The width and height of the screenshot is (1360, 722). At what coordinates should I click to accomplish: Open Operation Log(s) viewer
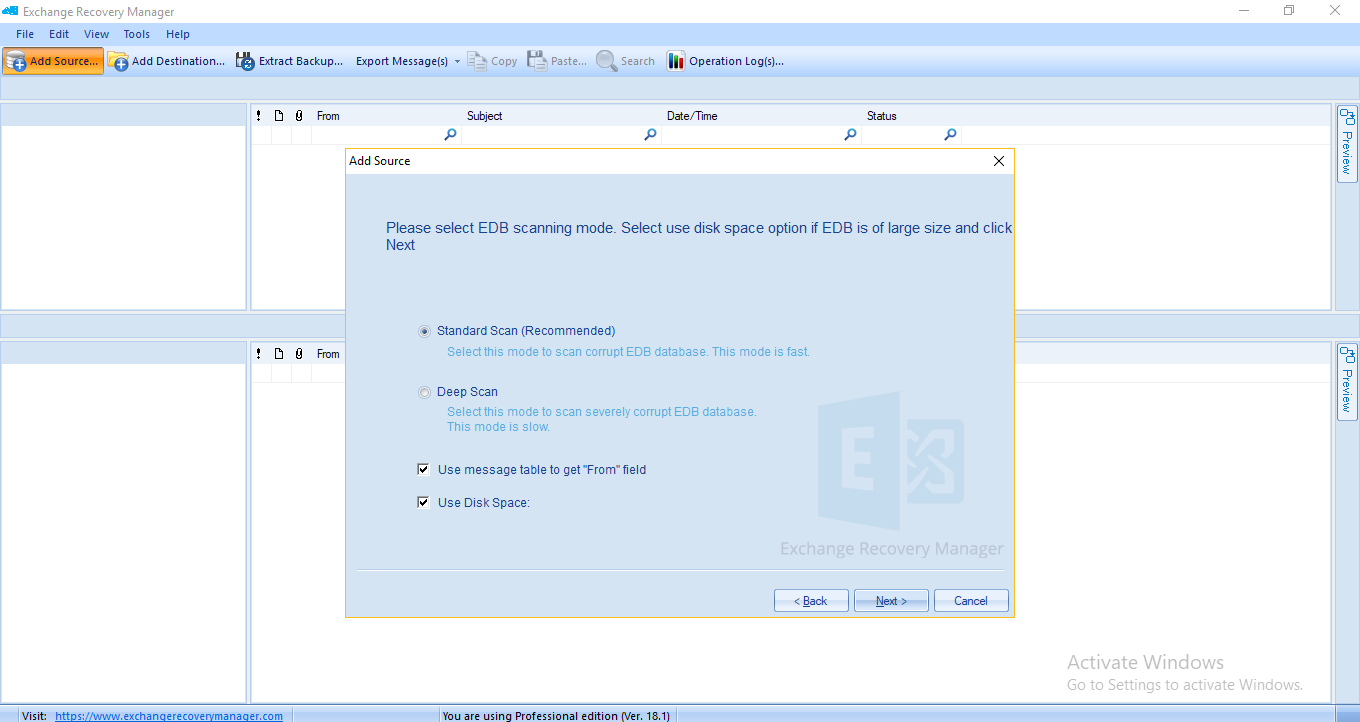[725, 61]
